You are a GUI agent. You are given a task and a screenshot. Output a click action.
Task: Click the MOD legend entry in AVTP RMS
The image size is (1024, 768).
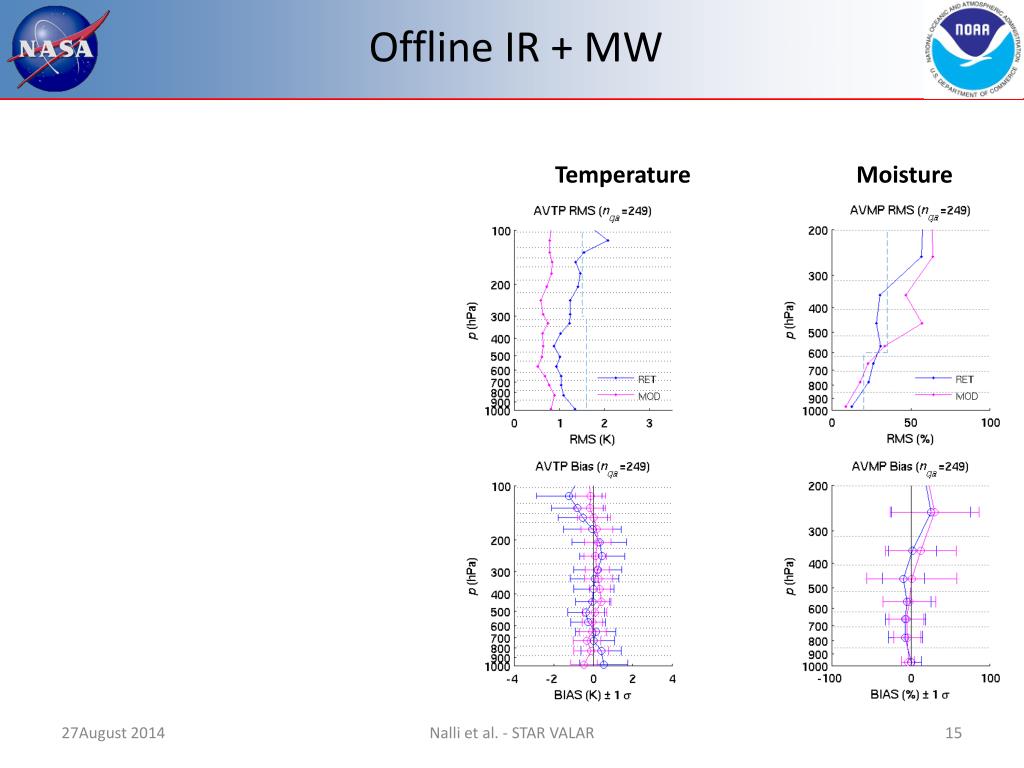pos(629,396)
